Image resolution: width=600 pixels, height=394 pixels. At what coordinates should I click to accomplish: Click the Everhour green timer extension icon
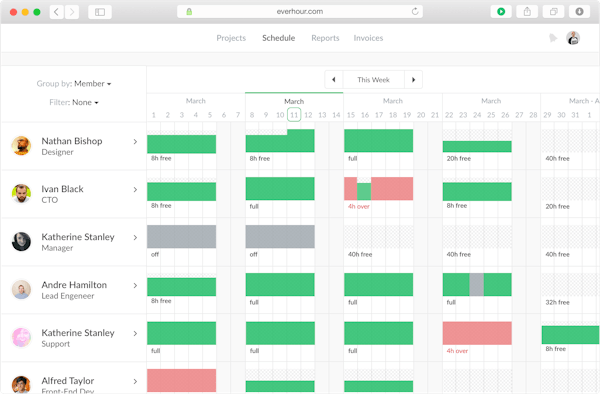tap(501, 12)
